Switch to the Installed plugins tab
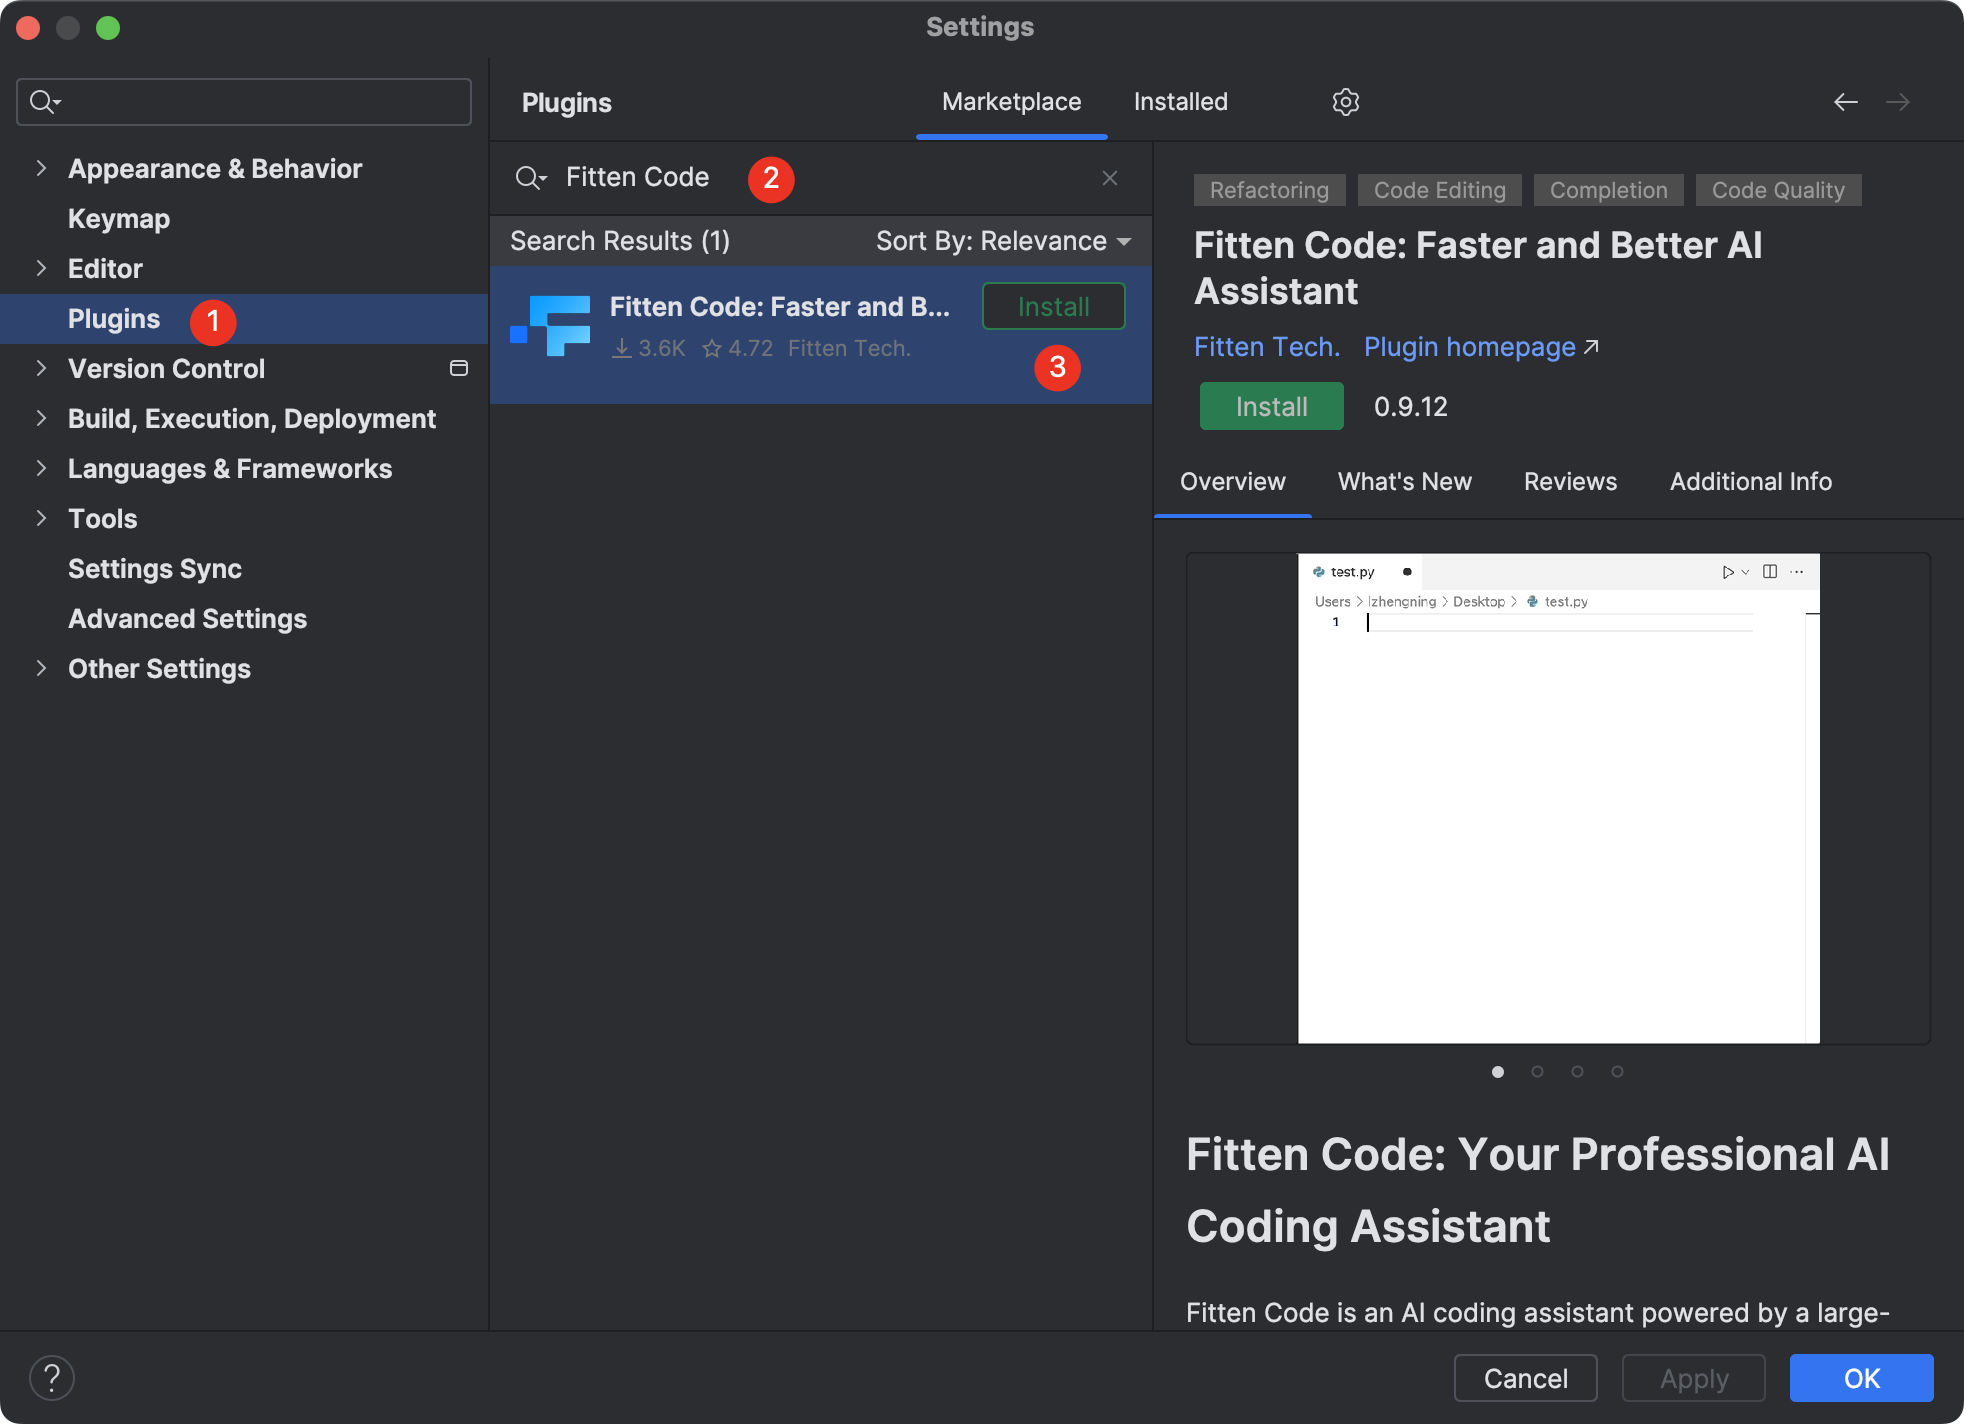 (1180, 102)
